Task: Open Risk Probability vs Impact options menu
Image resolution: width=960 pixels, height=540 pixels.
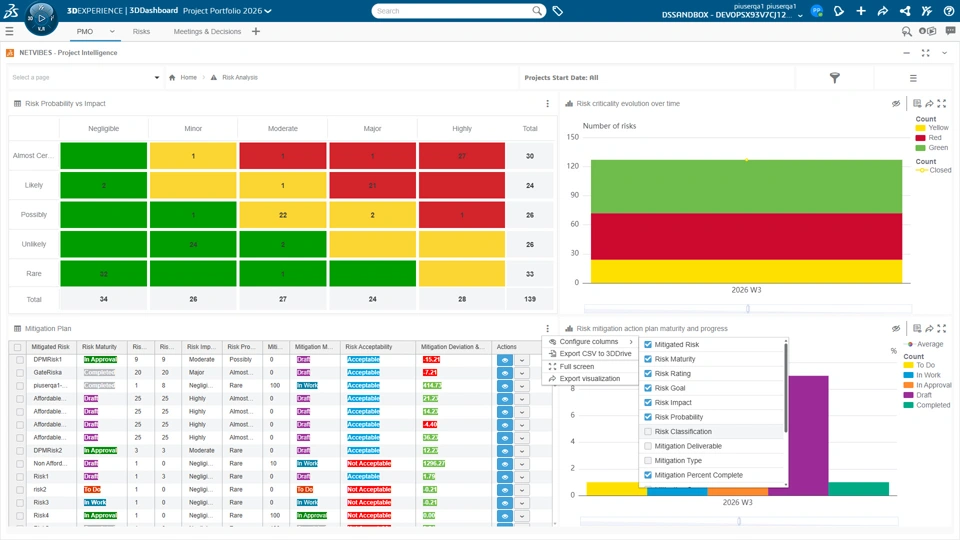Action: pos(547,103)
